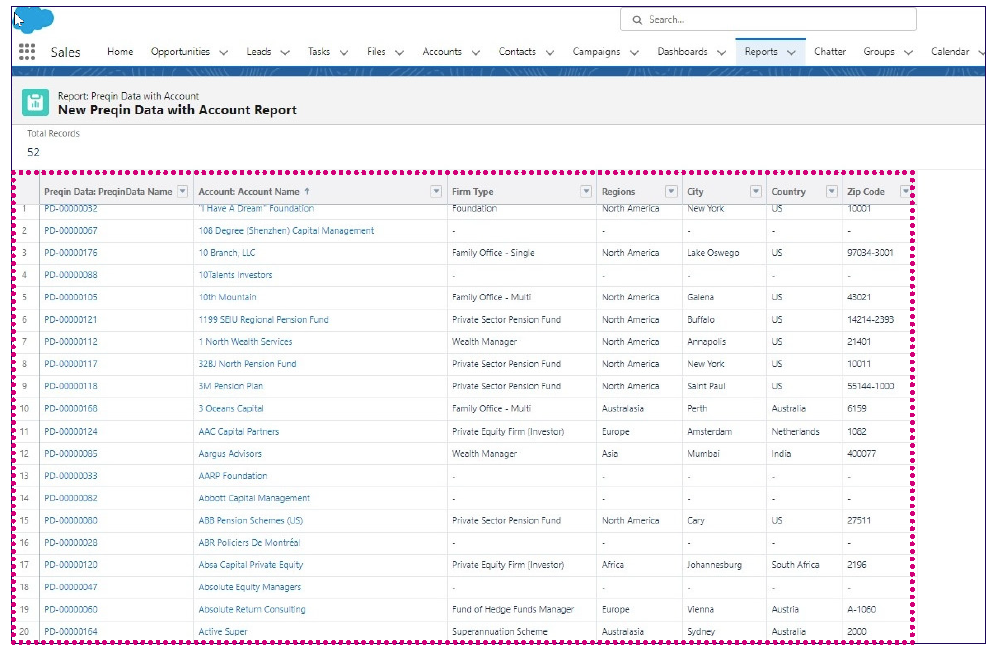Open account Absolute Return Consulting
1004x652 pixels.
(252, 610)
